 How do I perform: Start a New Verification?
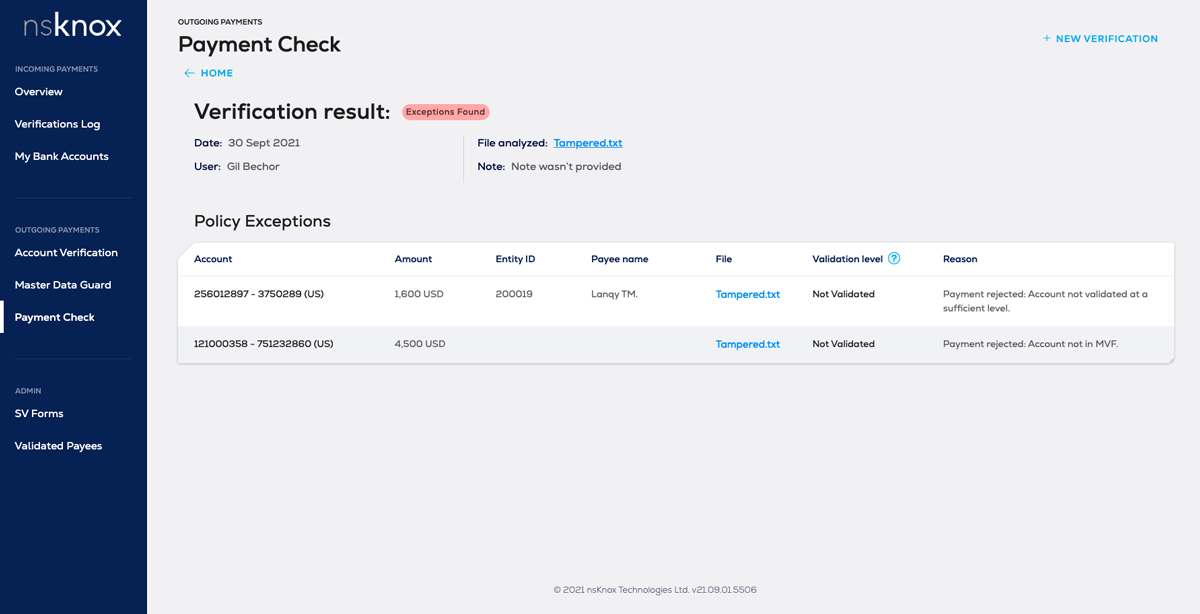click(1106, 39)
